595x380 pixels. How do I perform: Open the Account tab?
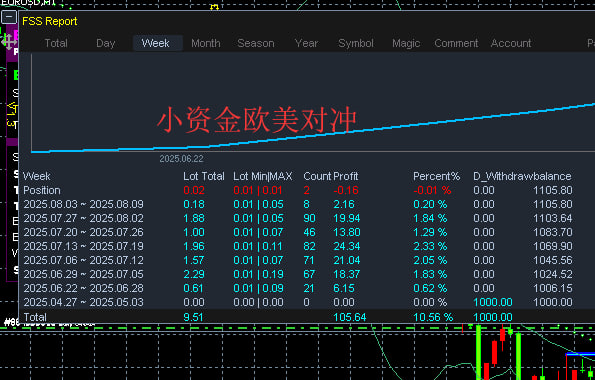511,43
